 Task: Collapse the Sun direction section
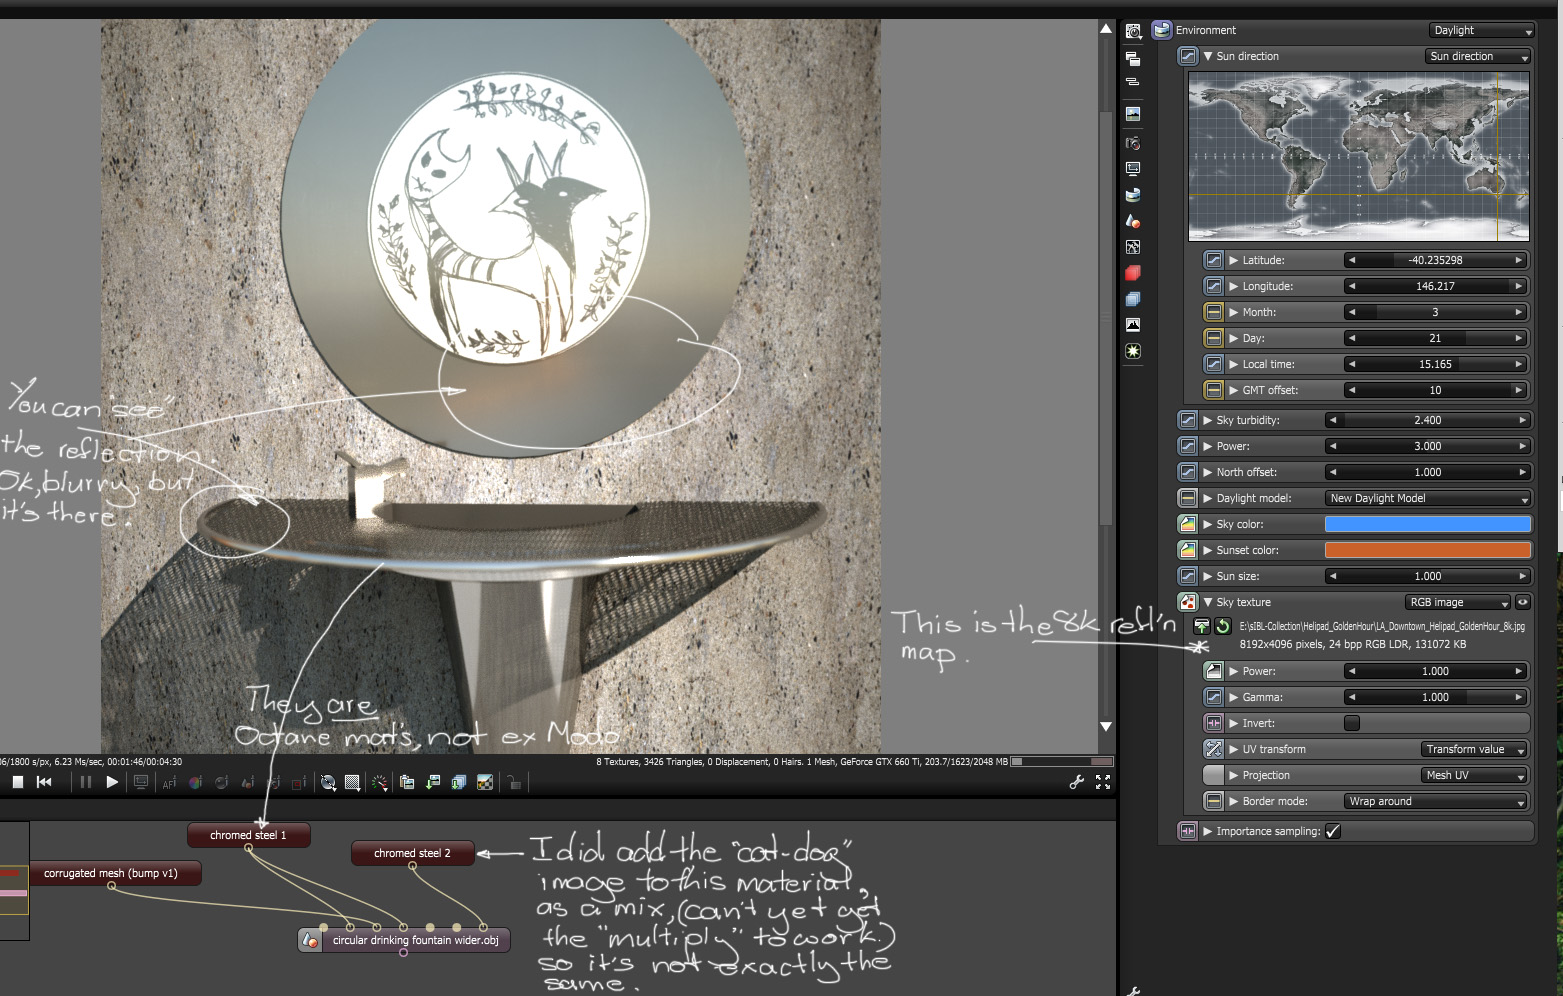click(1208, 56)
